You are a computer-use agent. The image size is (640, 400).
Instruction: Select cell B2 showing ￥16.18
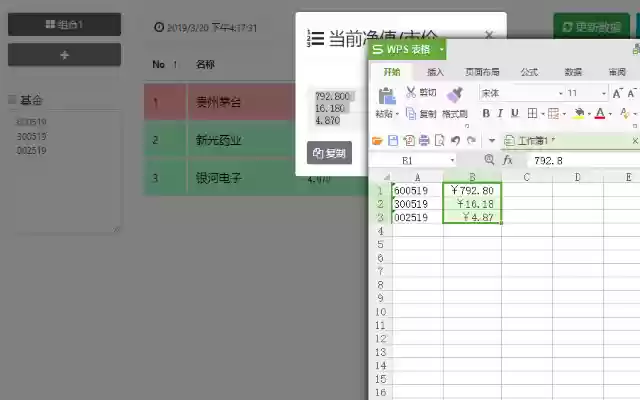point(472,204)
